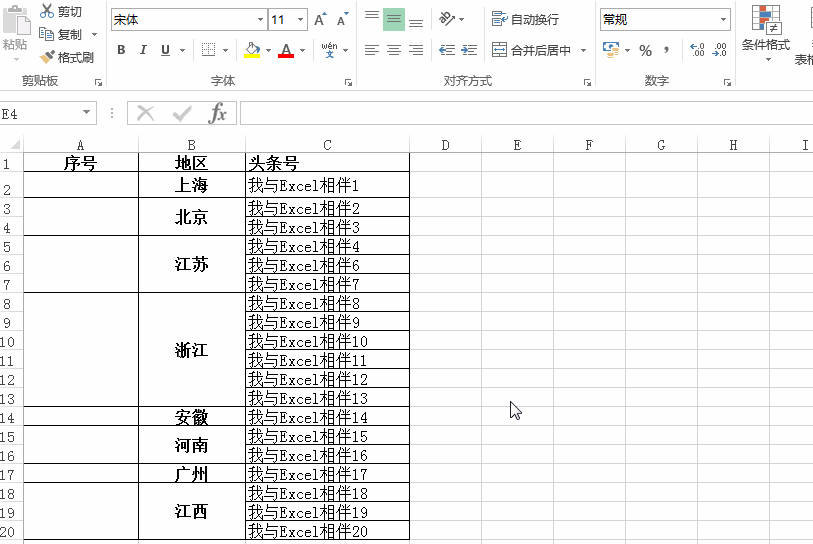The image size is (813, 544).
Task: Apply comma style separator
Action: 667,50
